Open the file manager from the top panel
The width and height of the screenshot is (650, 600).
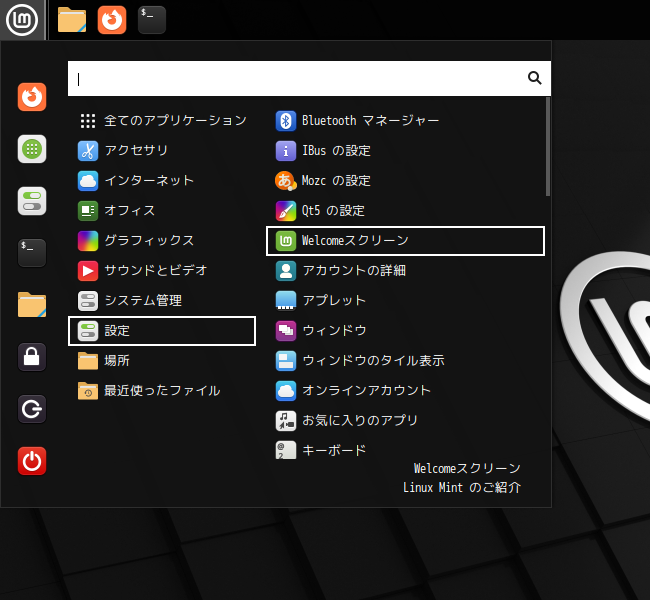(x=72, y=20)
